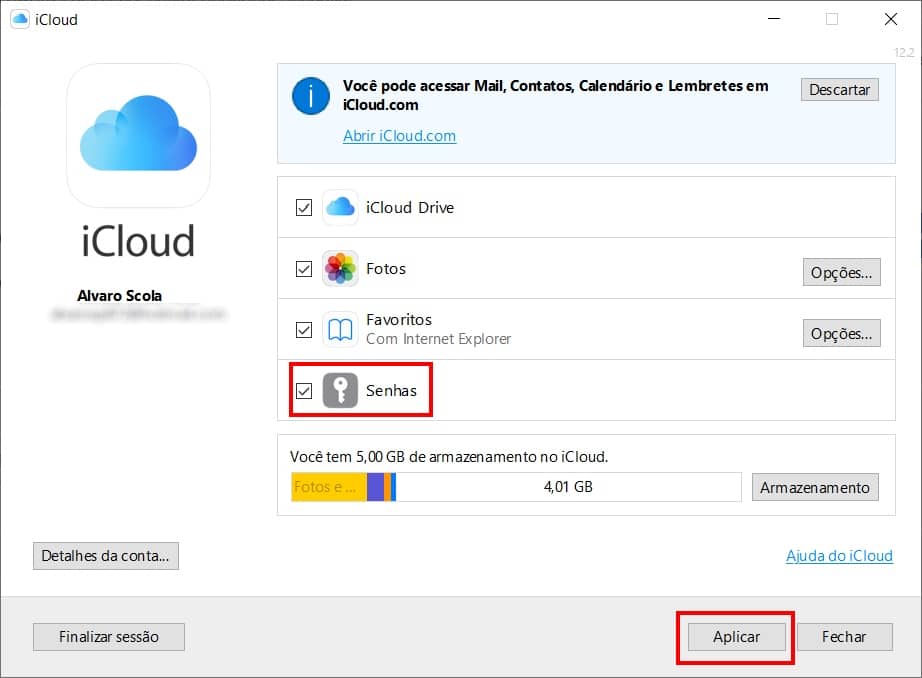Click 'Você tem 5,00 GB de armazenamento' text
Viewport: 922px width, 678px height.
[x=449, y=457]
